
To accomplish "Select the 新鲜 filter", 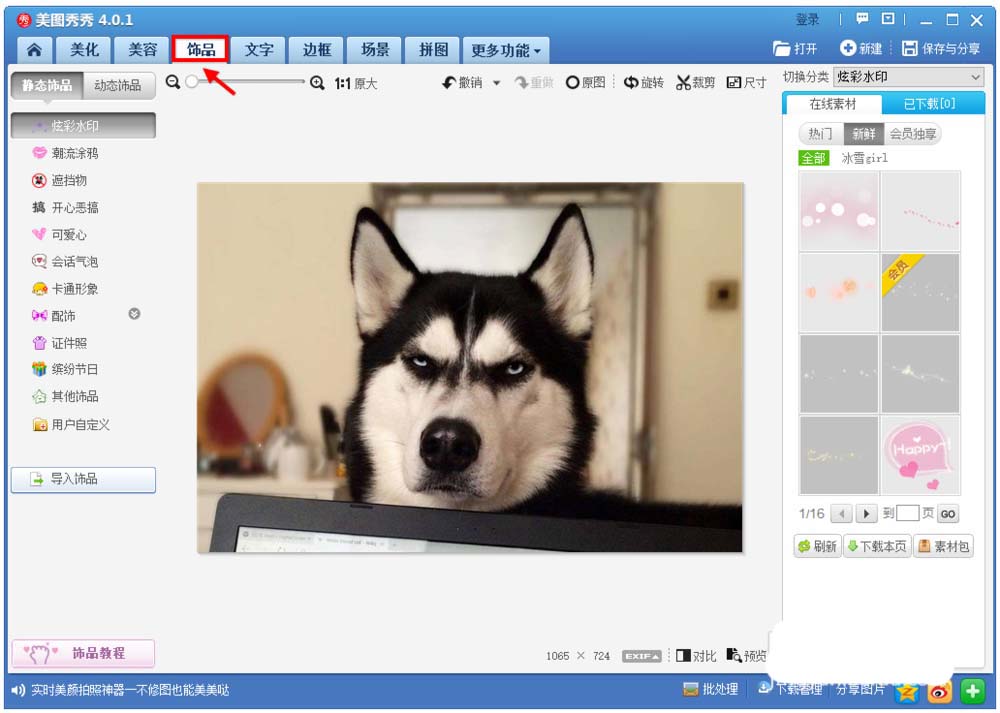I will 864,134.
